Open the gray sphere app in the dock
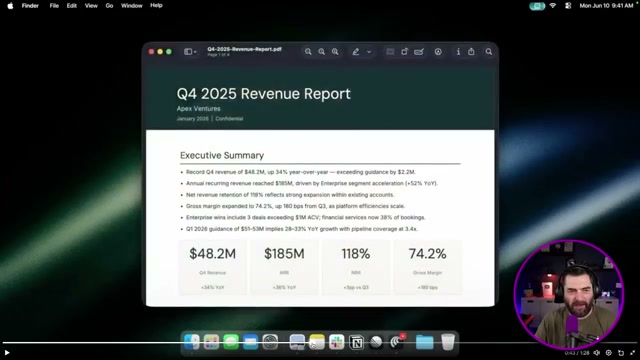Image resolution: width=640 pixels, height=360 pixels. pyautogui.click(x=376, y=342)
